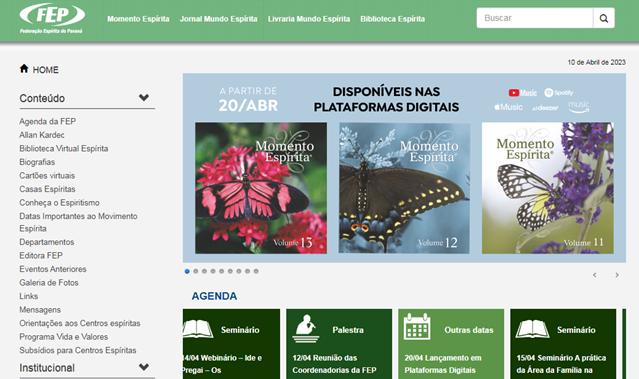Click the open book icon on the 15/04 Seminário card
Image resolution: width=639 pixels, height=379 pixels.
point(532,329)
